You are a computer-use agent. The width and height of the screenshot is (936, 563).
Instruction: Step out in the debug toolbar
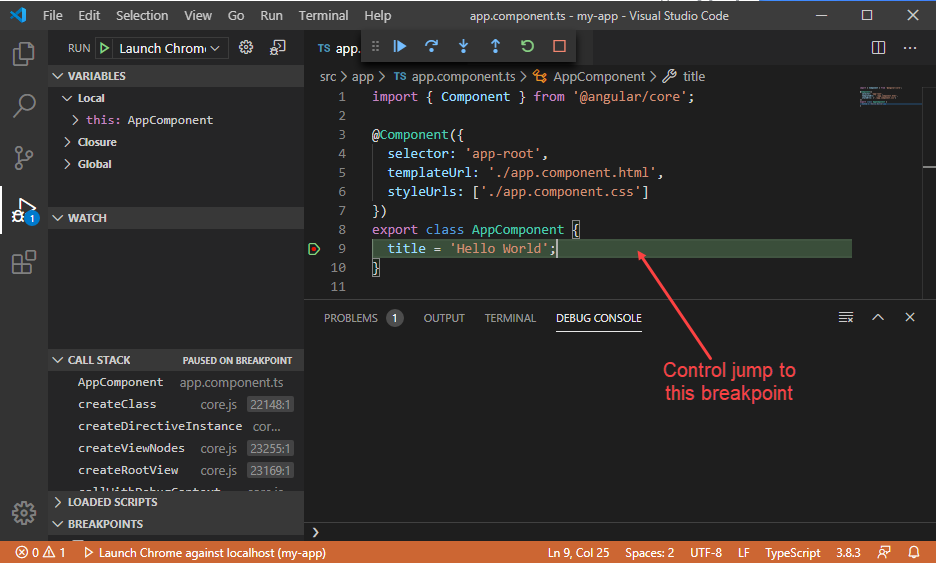point(495,46)
